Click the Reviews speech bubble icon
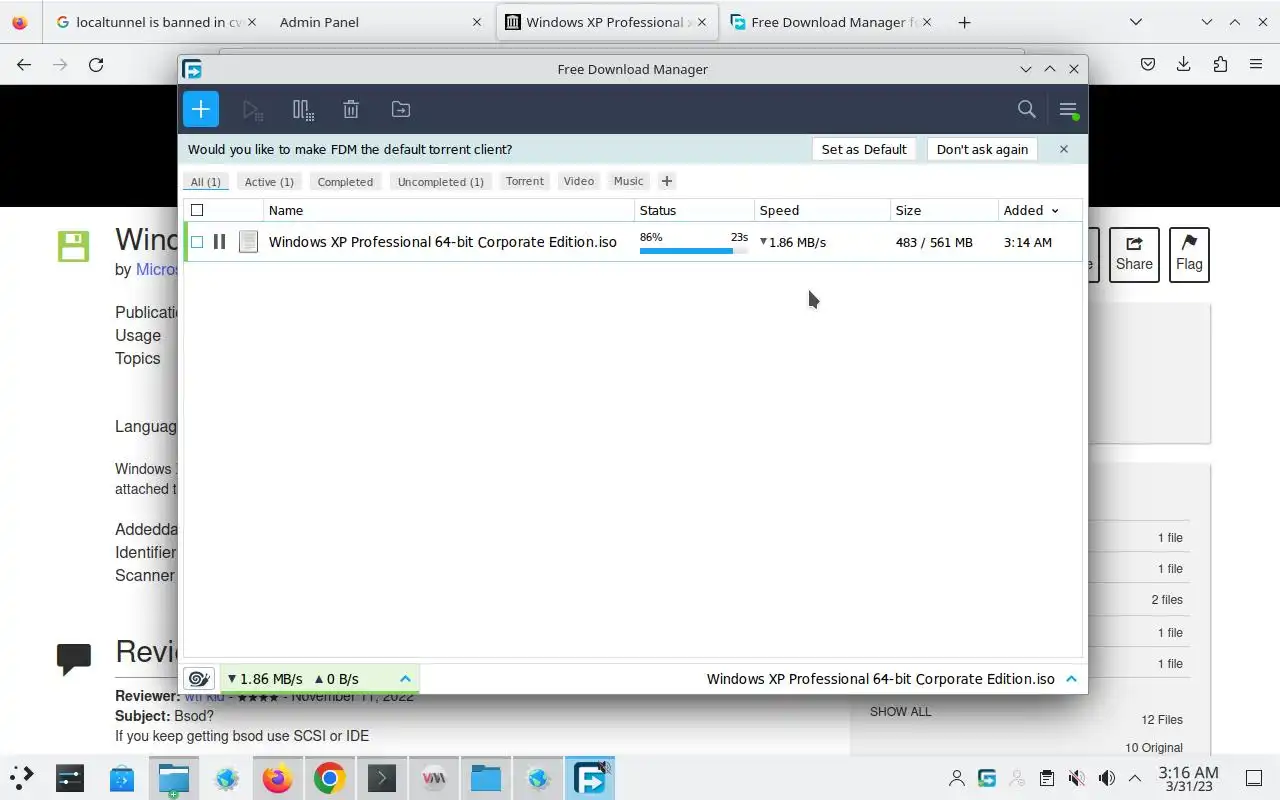The image size is (1280, 800). 74,658
